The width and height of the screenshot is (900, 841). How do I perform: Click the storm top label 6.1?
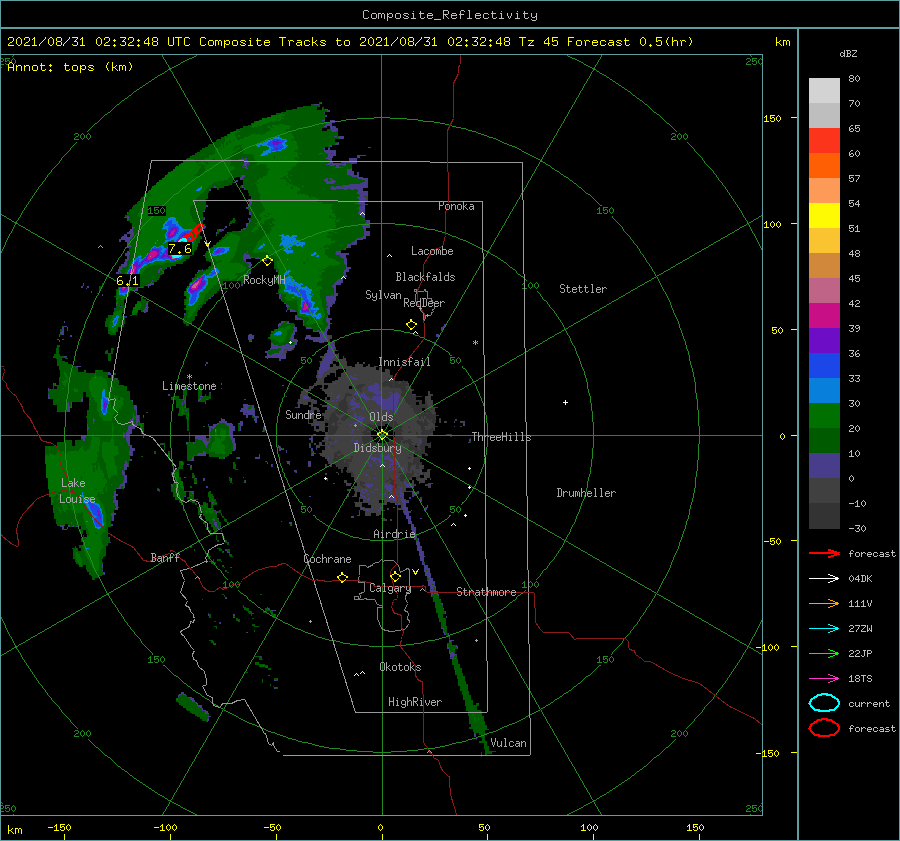pyautogui.click(x=127, y=281)
